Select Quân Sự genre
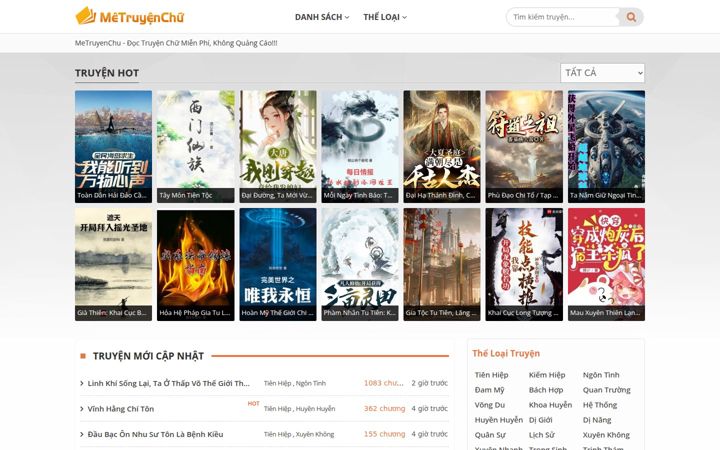 click(490, 435)
